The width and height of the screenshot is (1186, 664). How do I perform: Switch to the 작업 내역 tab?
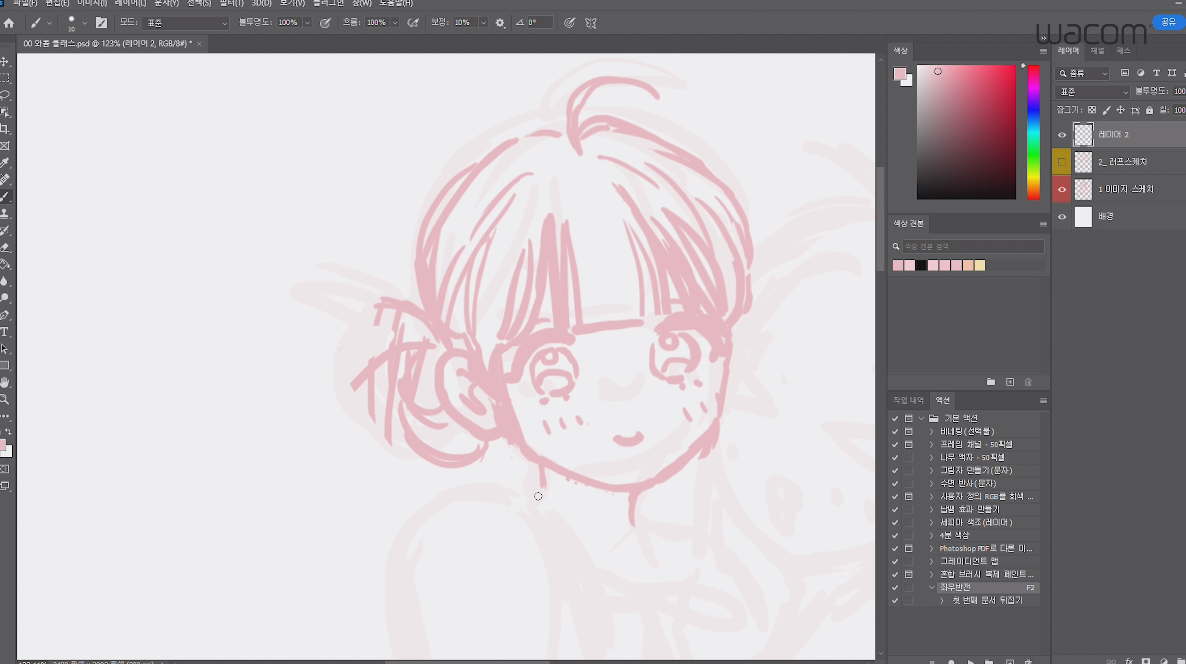click(908, 400)
